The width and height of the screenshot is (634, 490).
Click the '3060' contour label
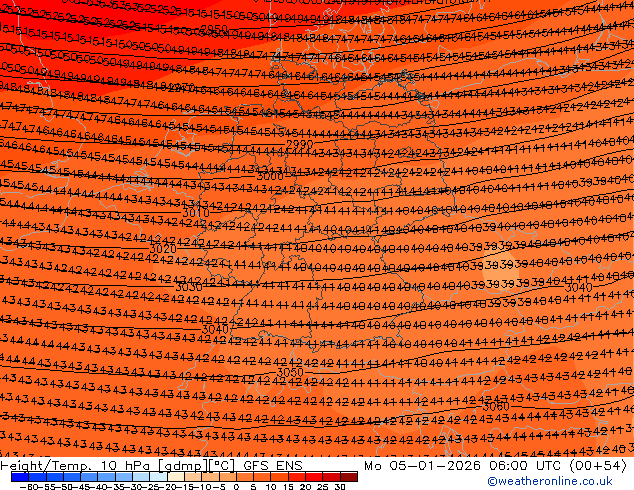[x=496, y=406]
